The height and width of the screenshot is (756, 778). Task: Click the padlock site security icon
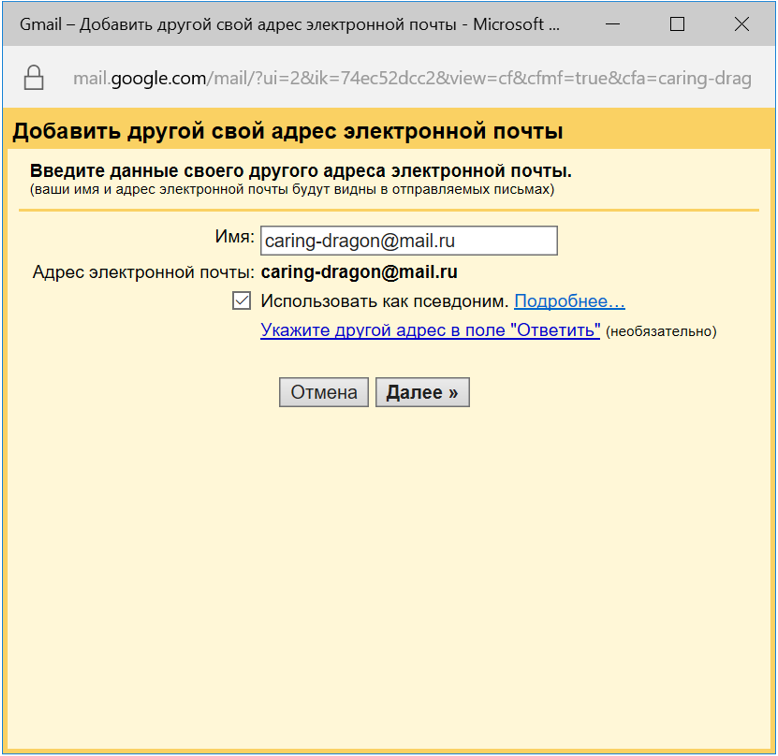(34, 78)
